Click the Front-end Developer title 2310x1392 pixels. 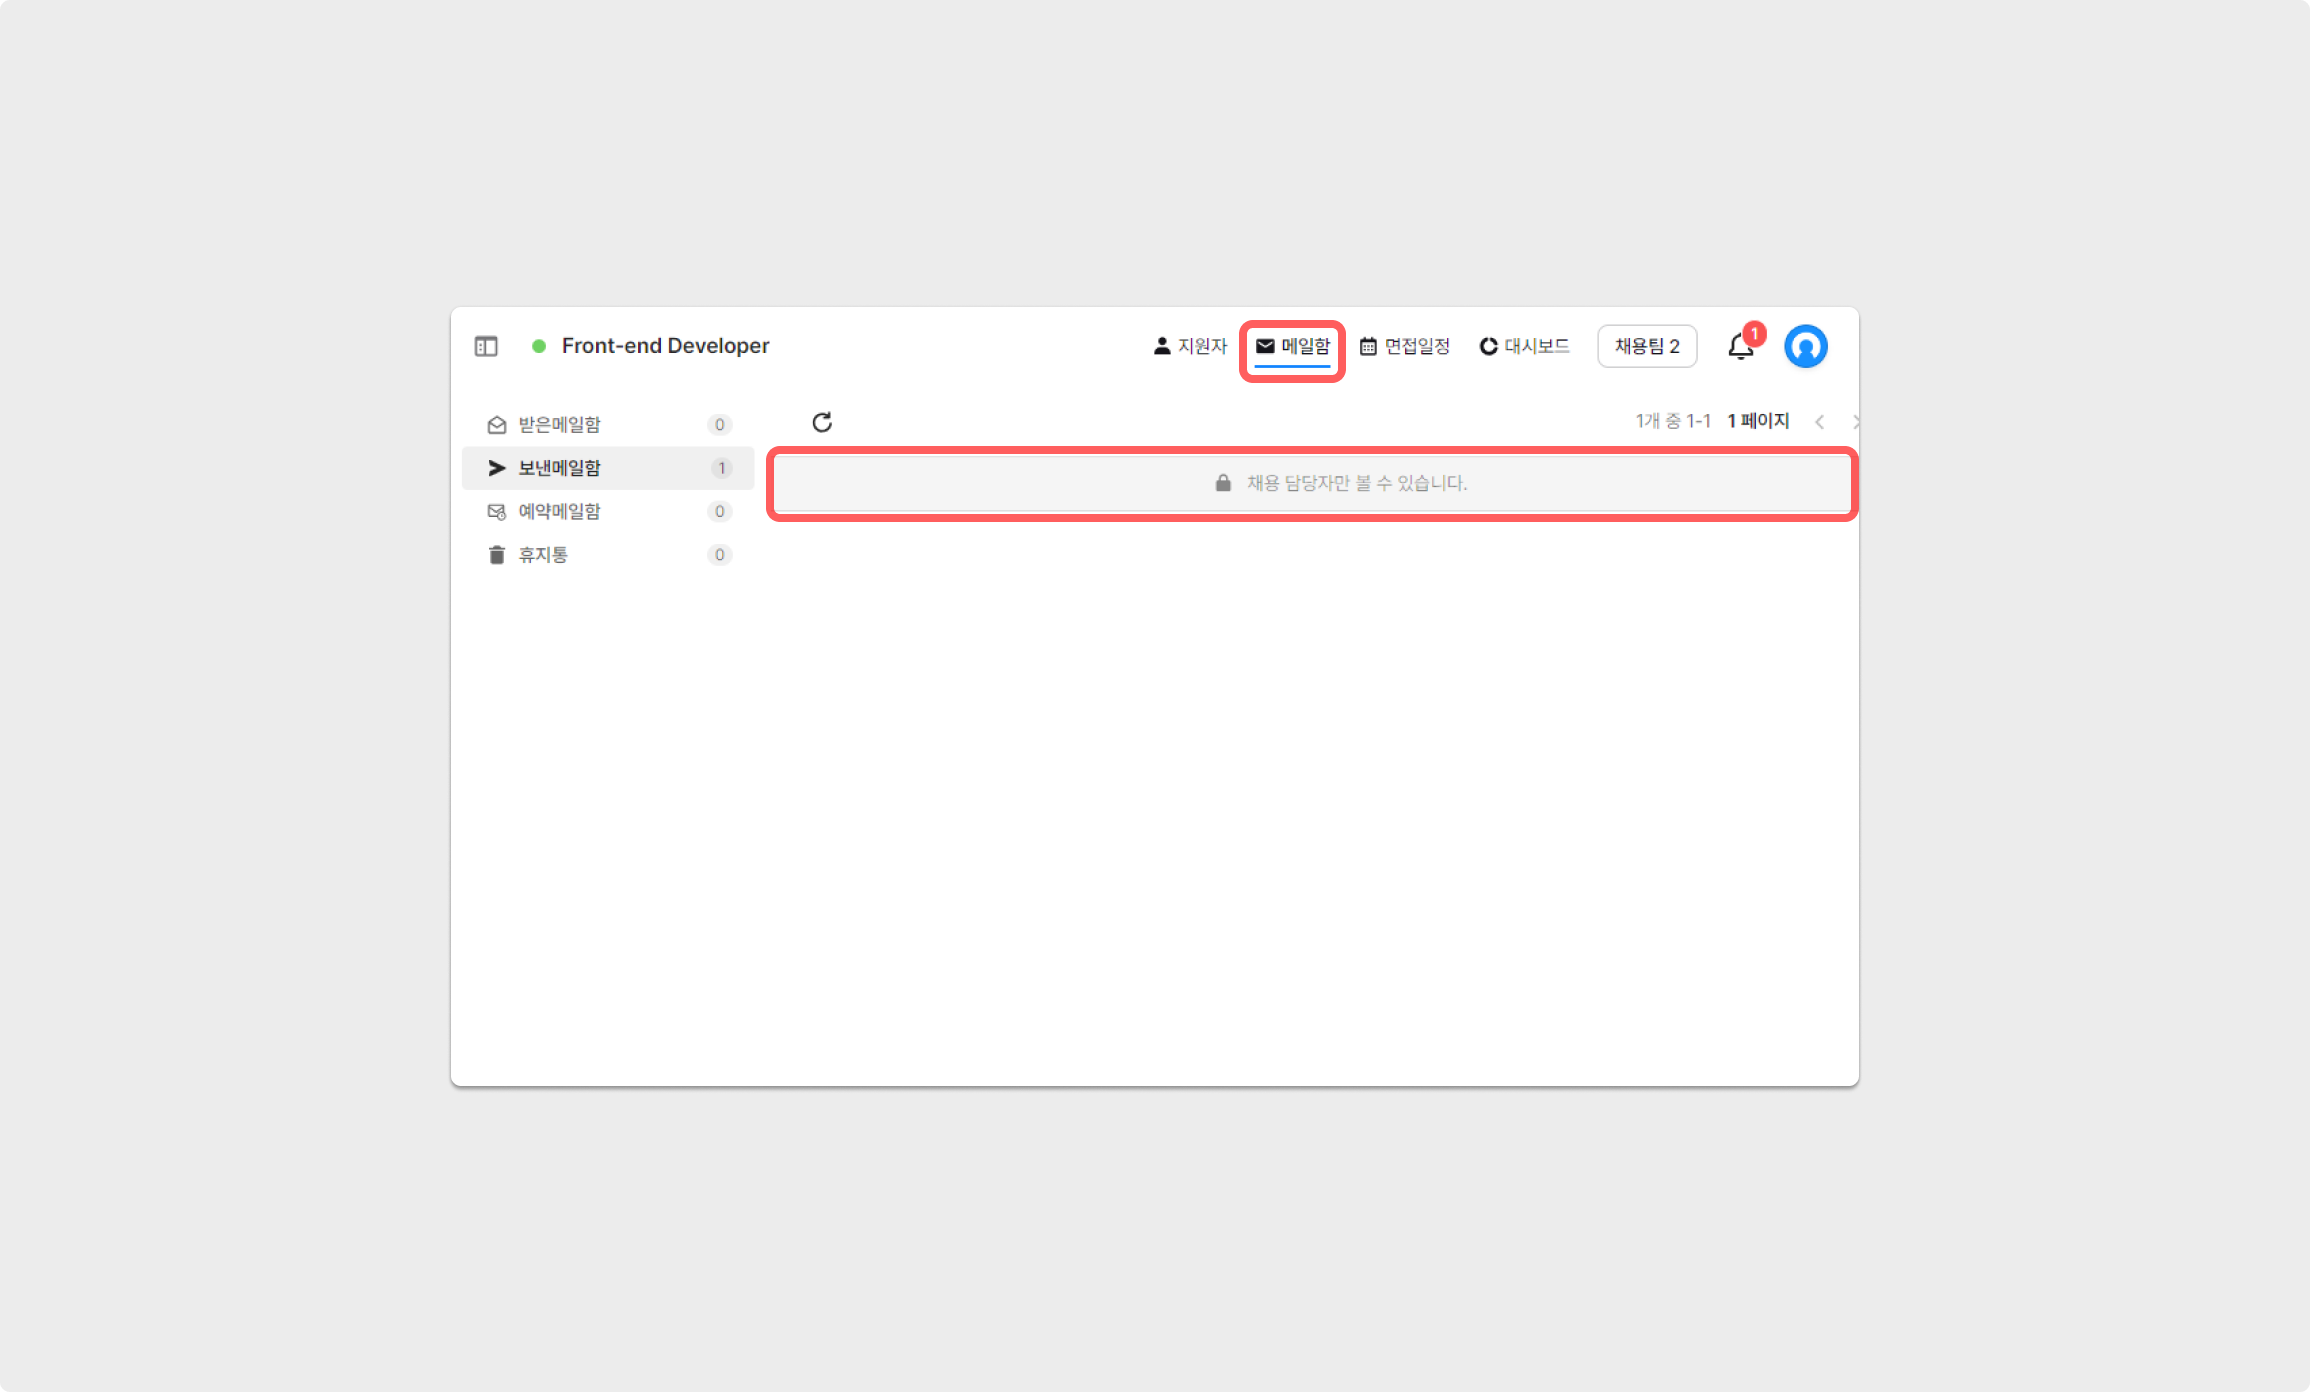pyautogui.click(x=665, y=346)
